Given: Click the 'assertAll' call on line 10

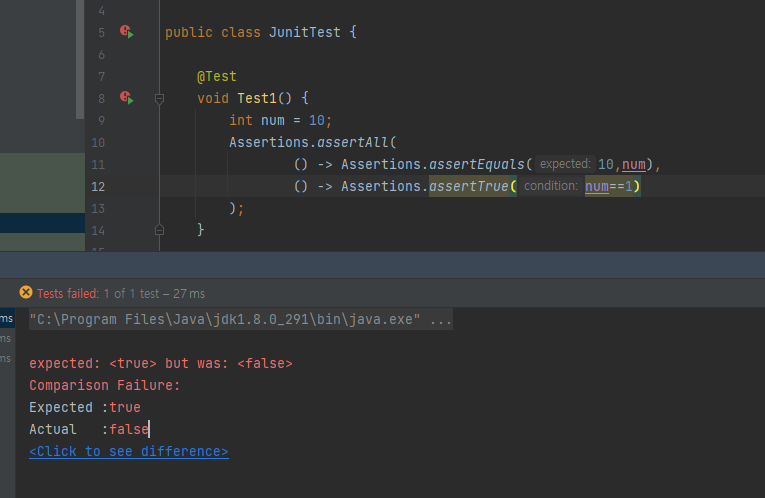Looking at the screenshot, I should pos(353,142).
